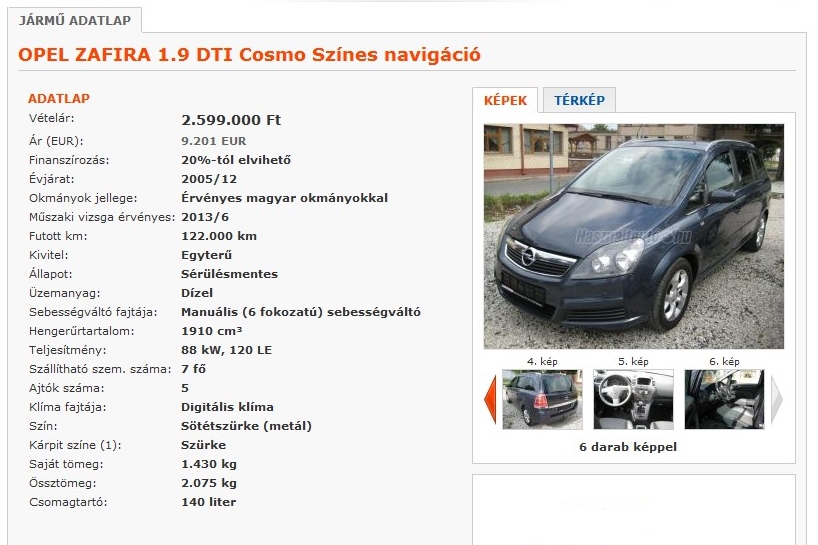This screenshot has height=545, width=818.
Task: Open the 5. kép dashboard thumbnail
Action: point(633,399)
